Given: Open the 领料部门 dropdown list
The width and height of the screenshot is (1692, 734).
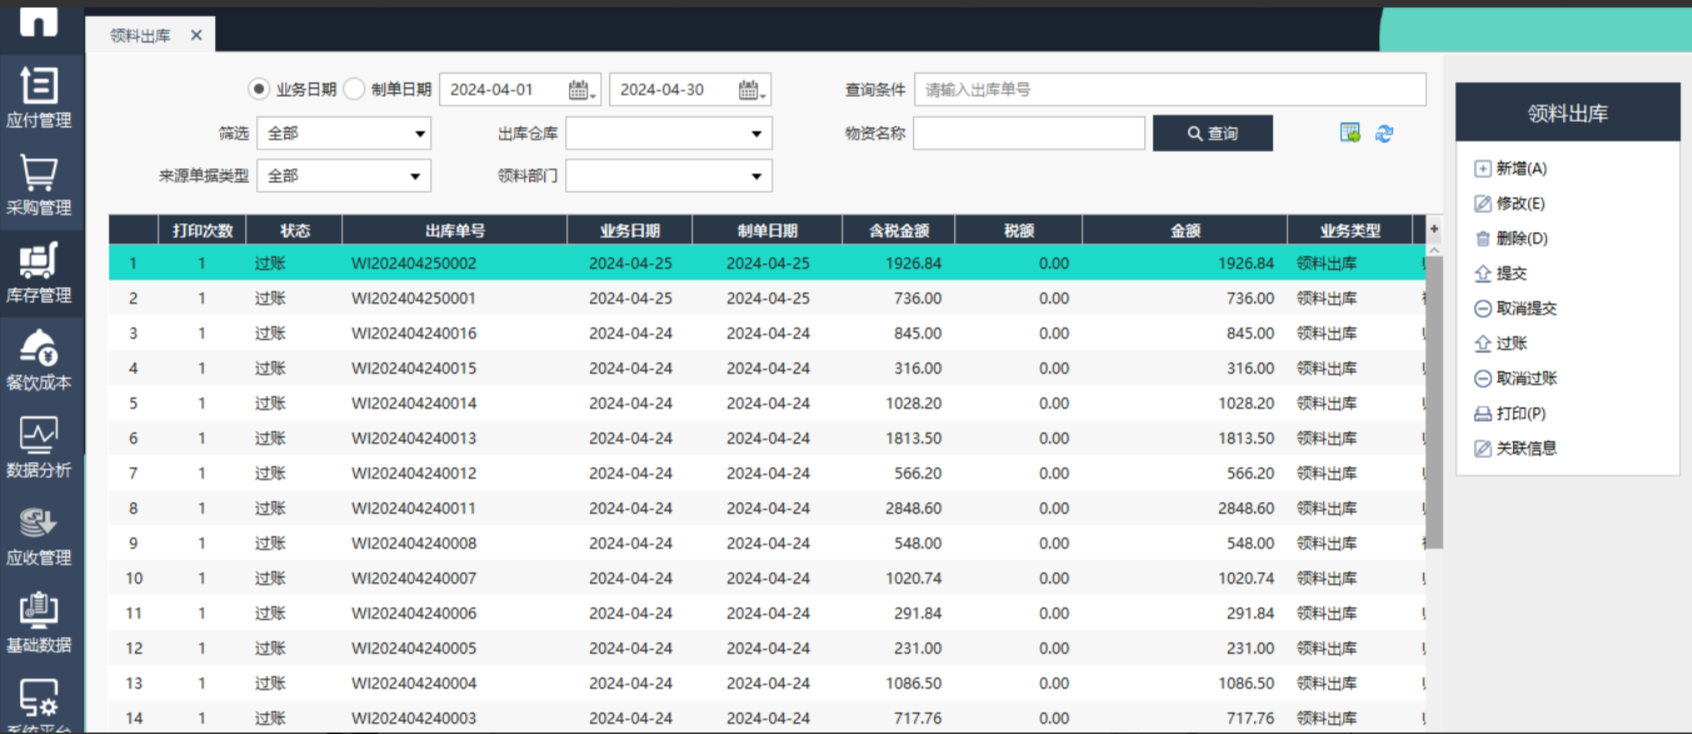Looking at the screenshot, I should [756, 176].
